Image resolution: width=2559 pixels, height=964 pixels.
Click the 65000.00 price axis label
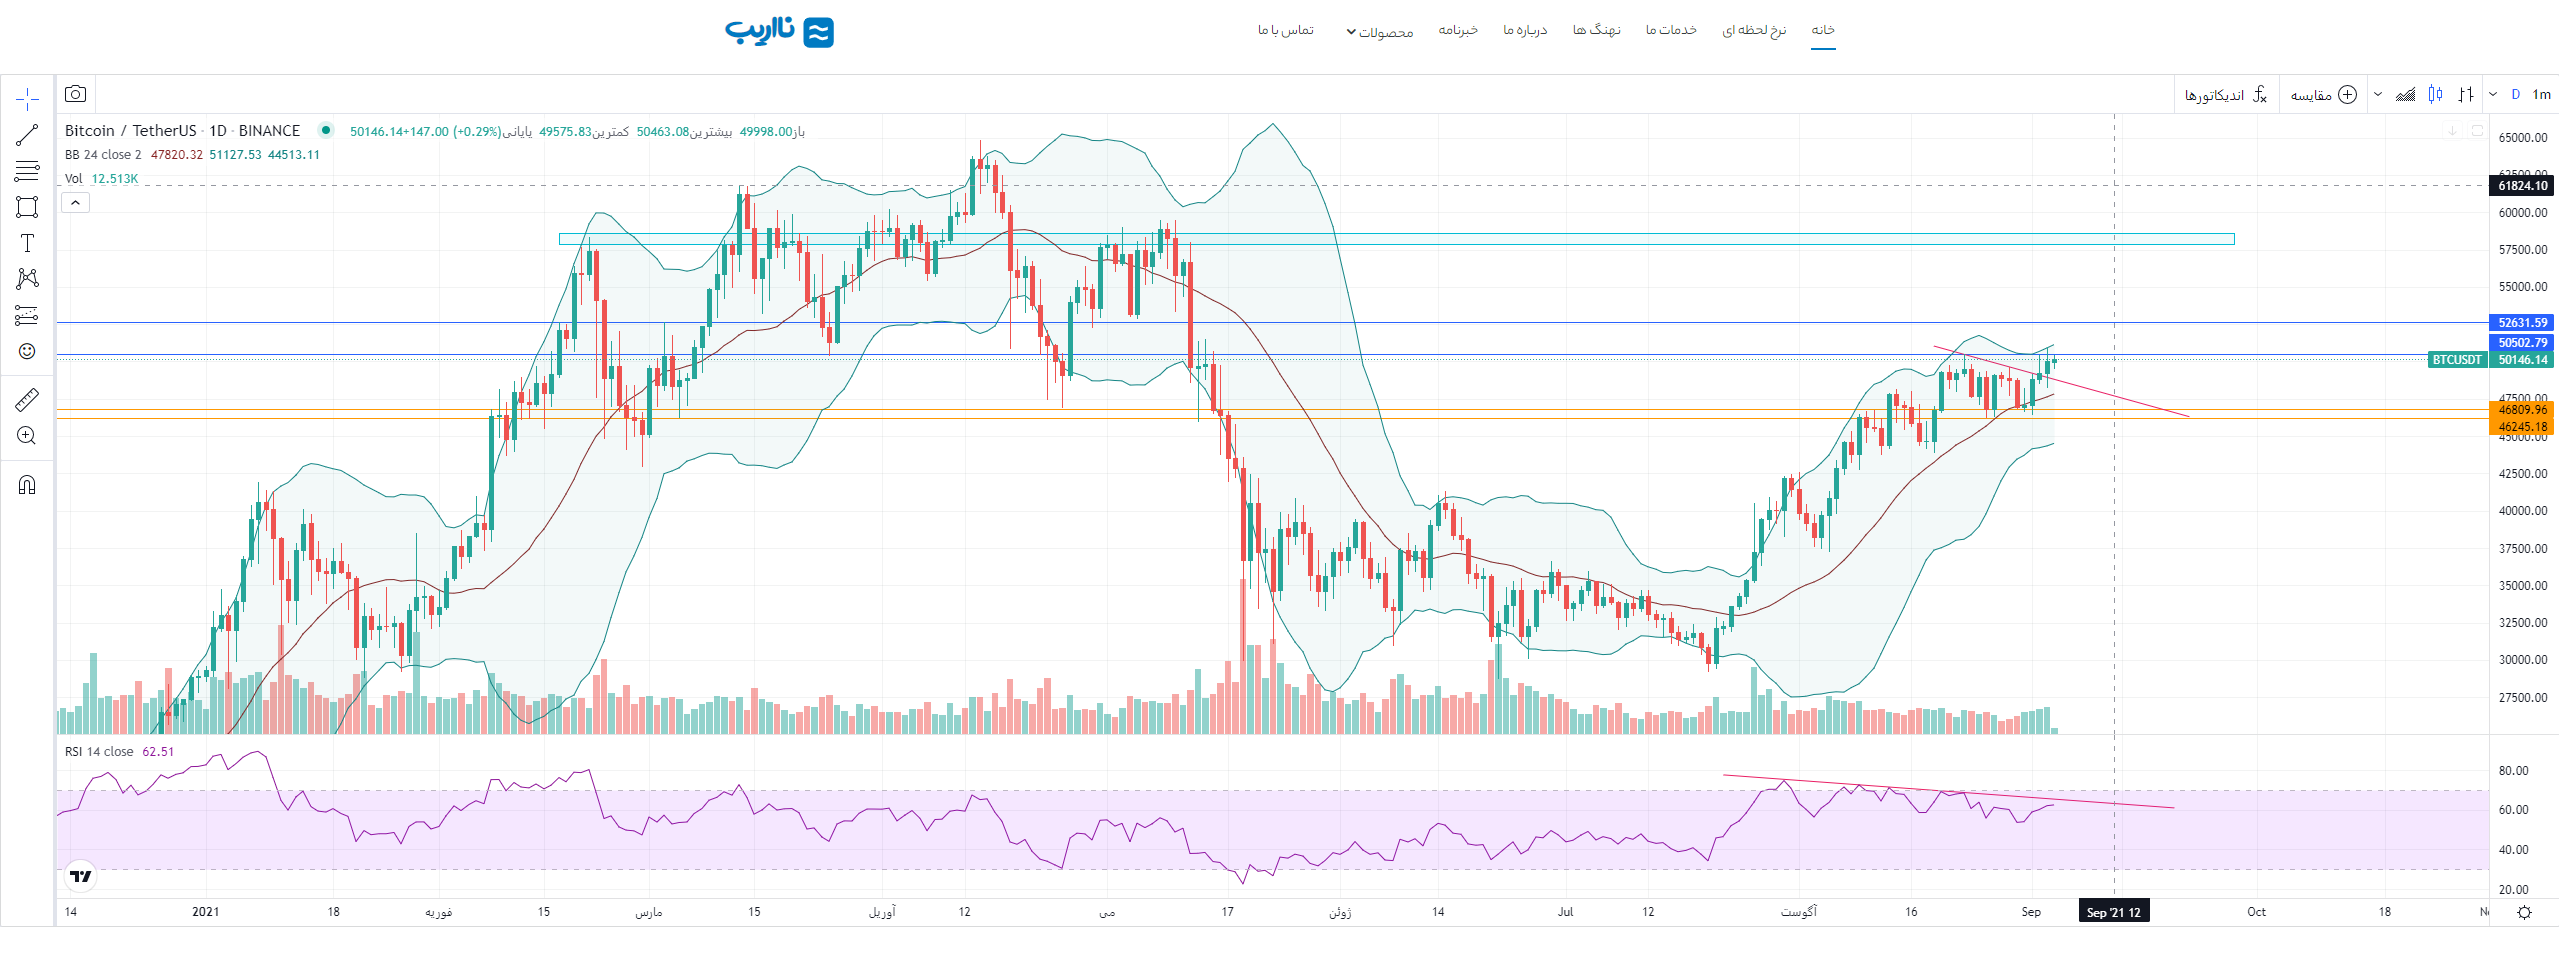[2523, 138]
